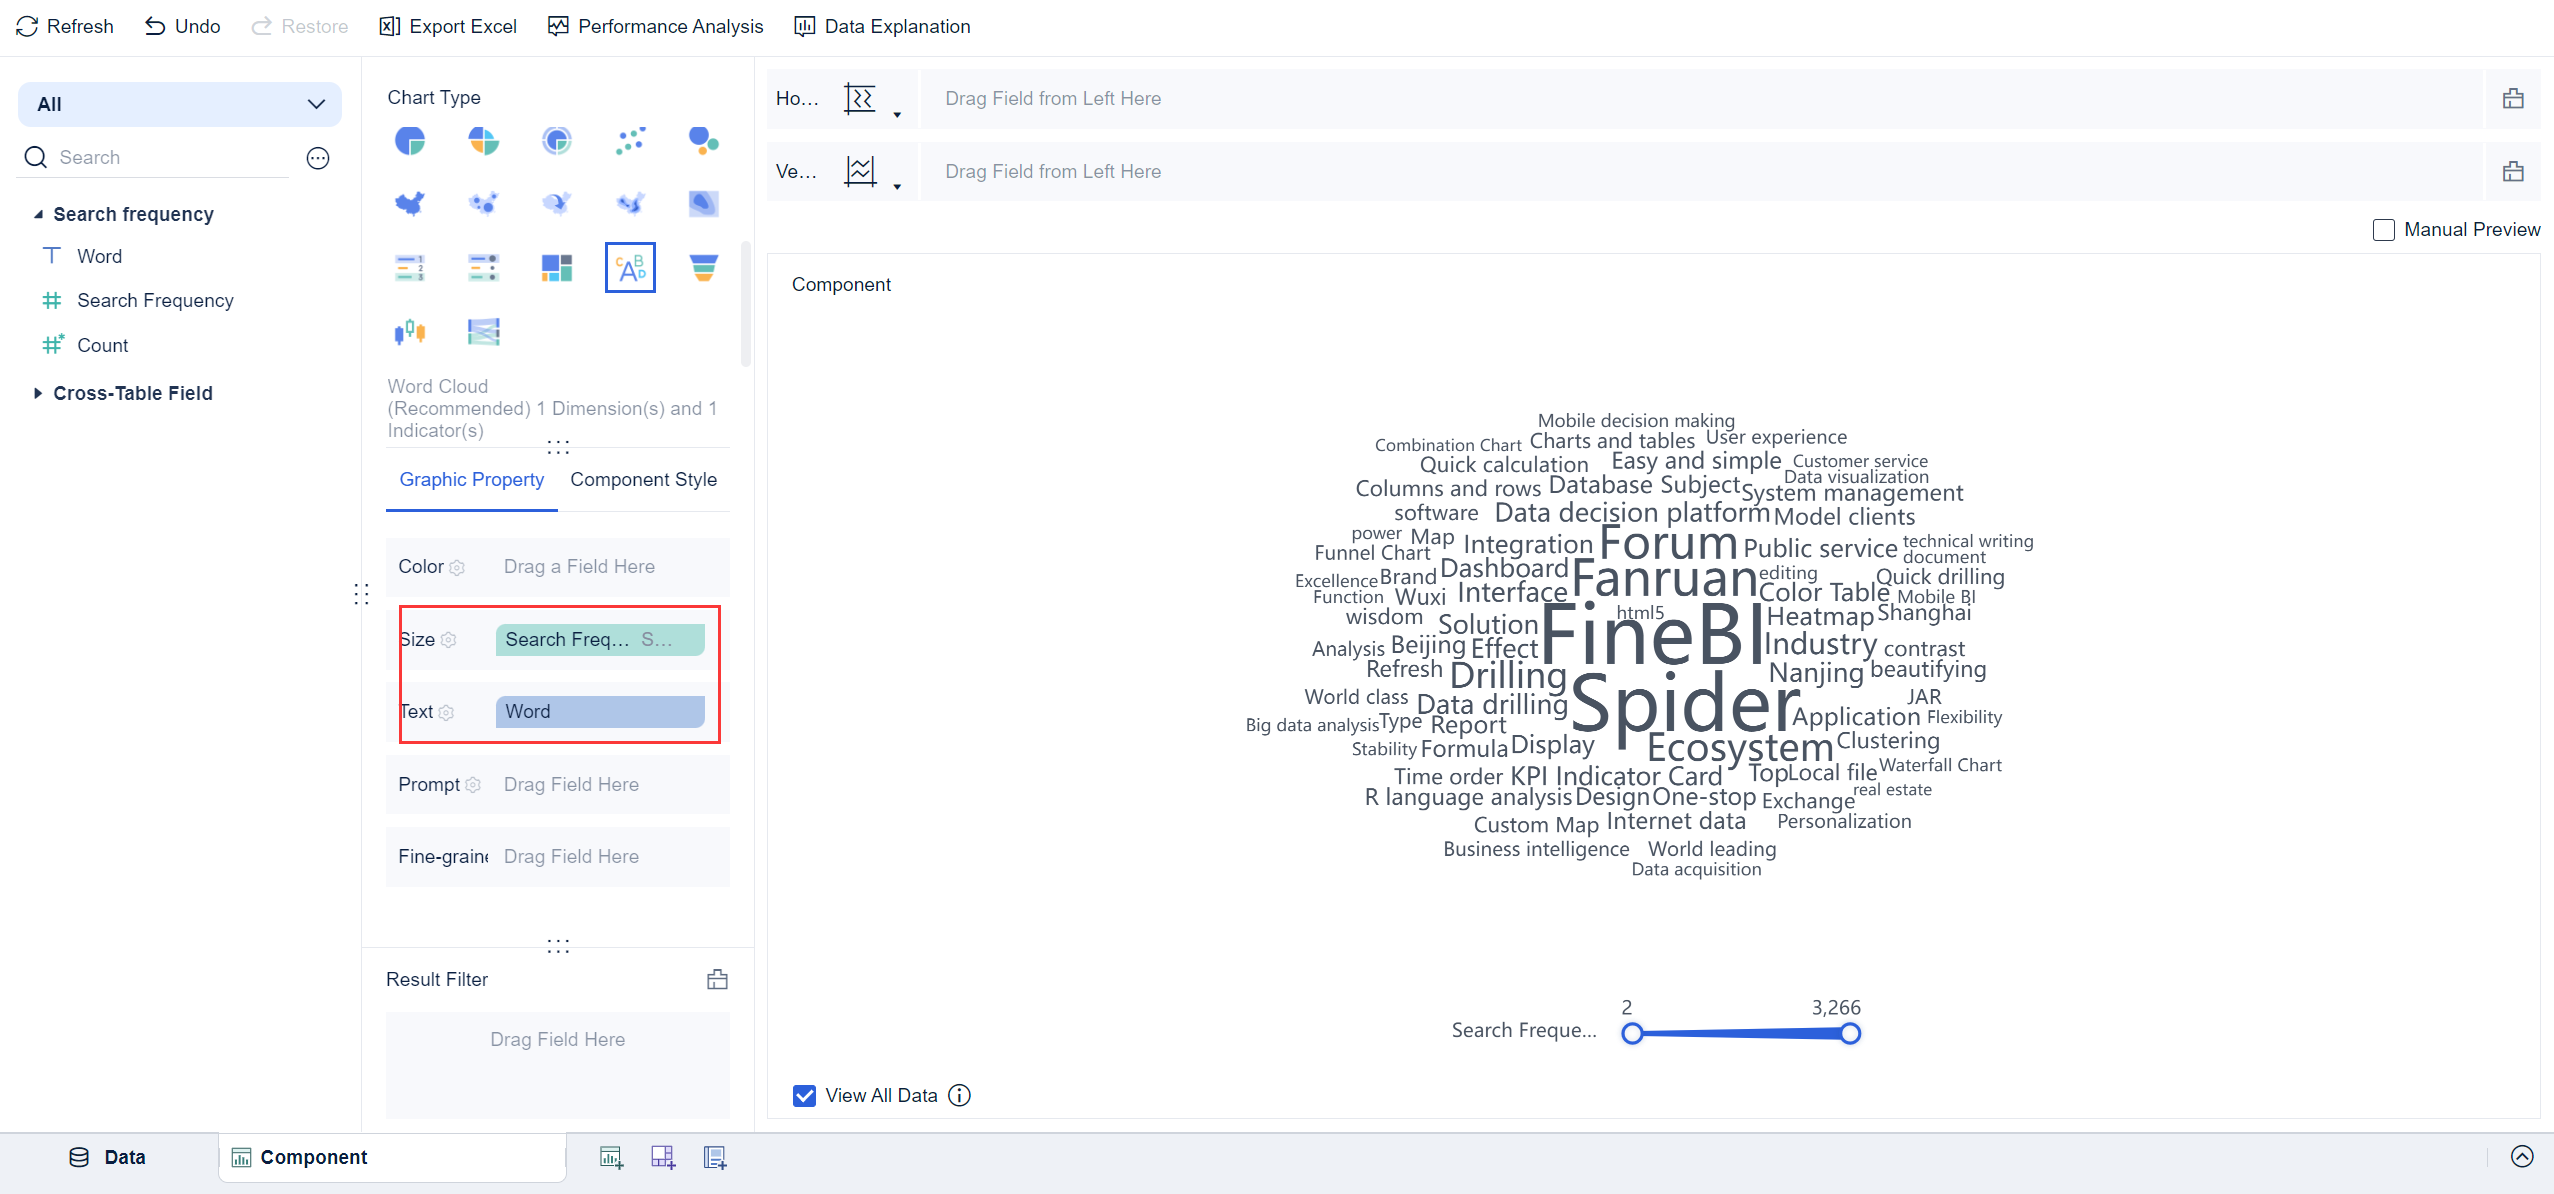This screenshot has height=1194, width=2554.
Task: Select the treemap chart type
Action: (x=556, y=267)
